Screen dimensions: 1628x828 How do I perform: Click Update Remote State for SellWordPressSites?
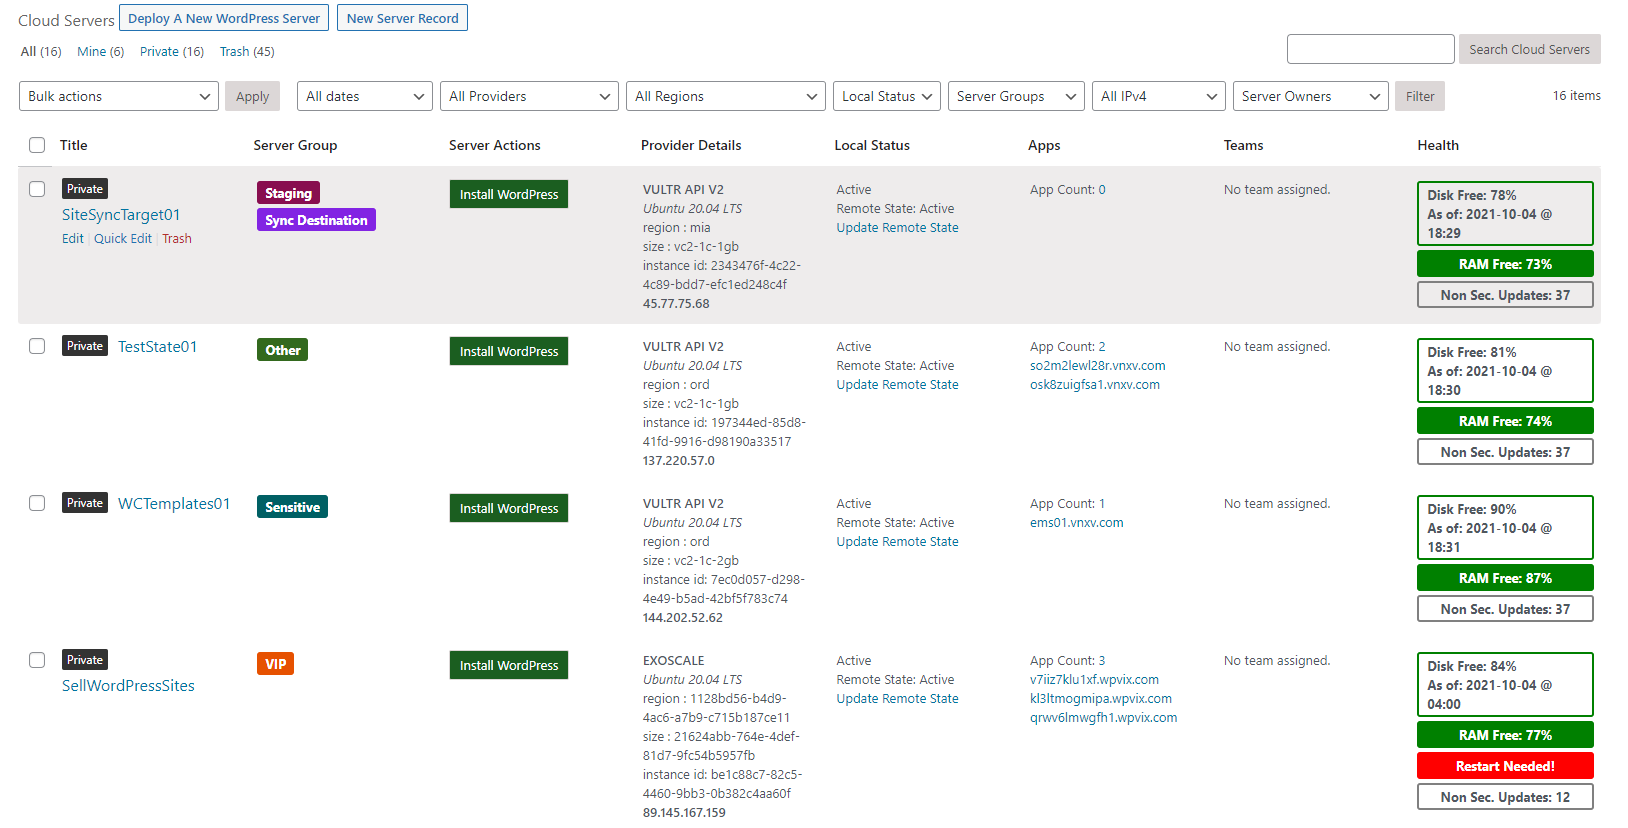[897, 699]
